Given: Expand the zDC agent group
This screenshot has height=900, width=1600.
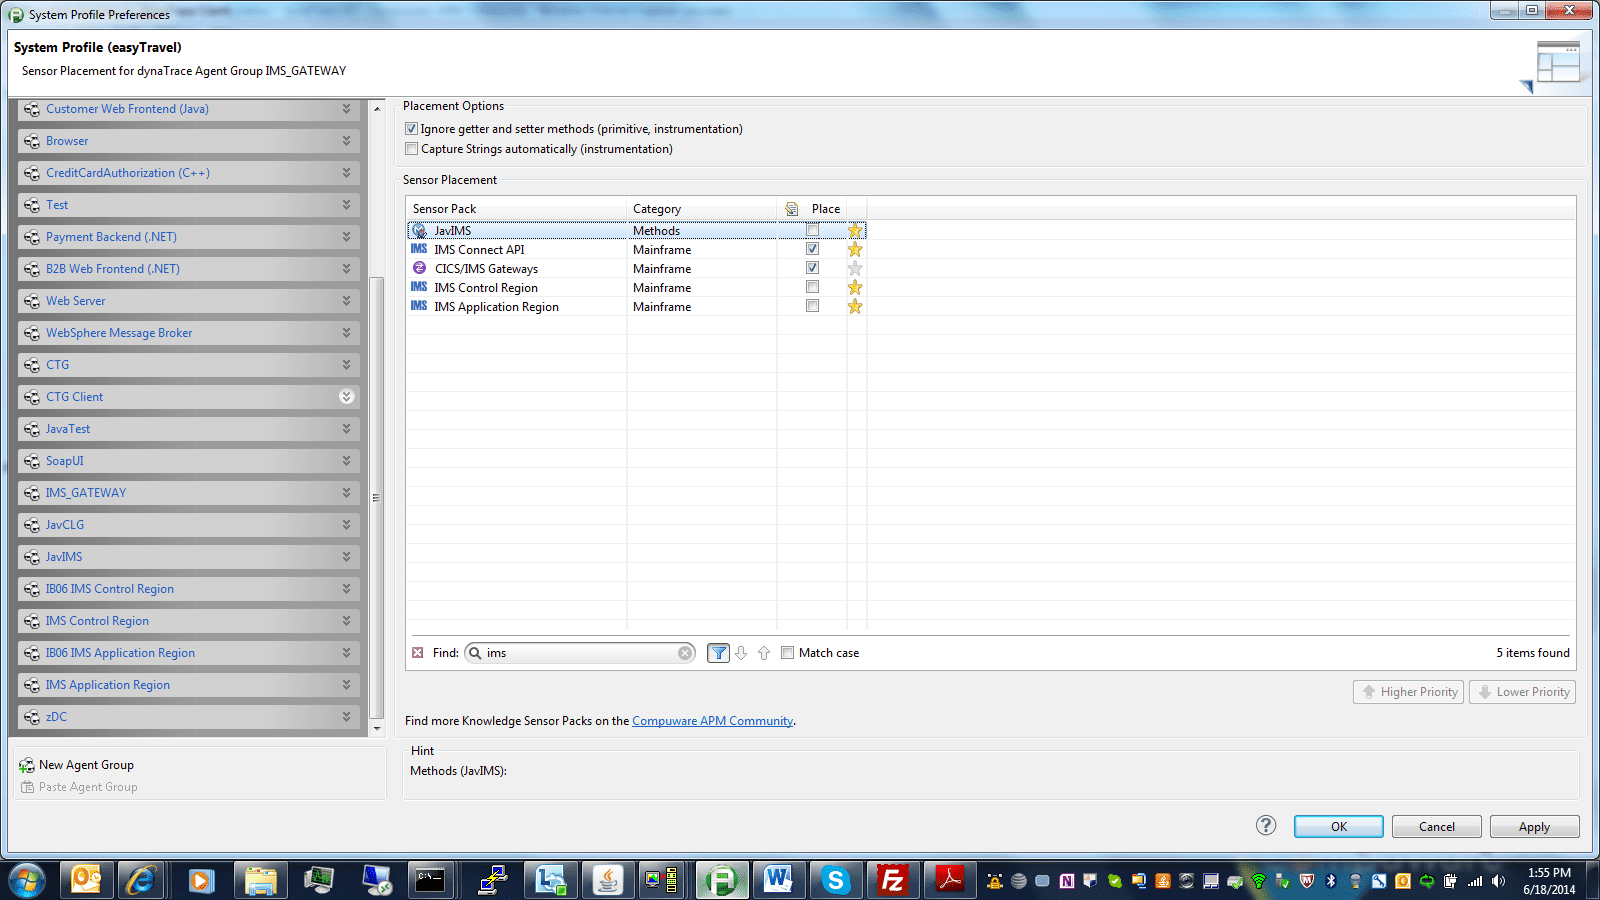Looking at the screenshot, I should coord(346,717).
